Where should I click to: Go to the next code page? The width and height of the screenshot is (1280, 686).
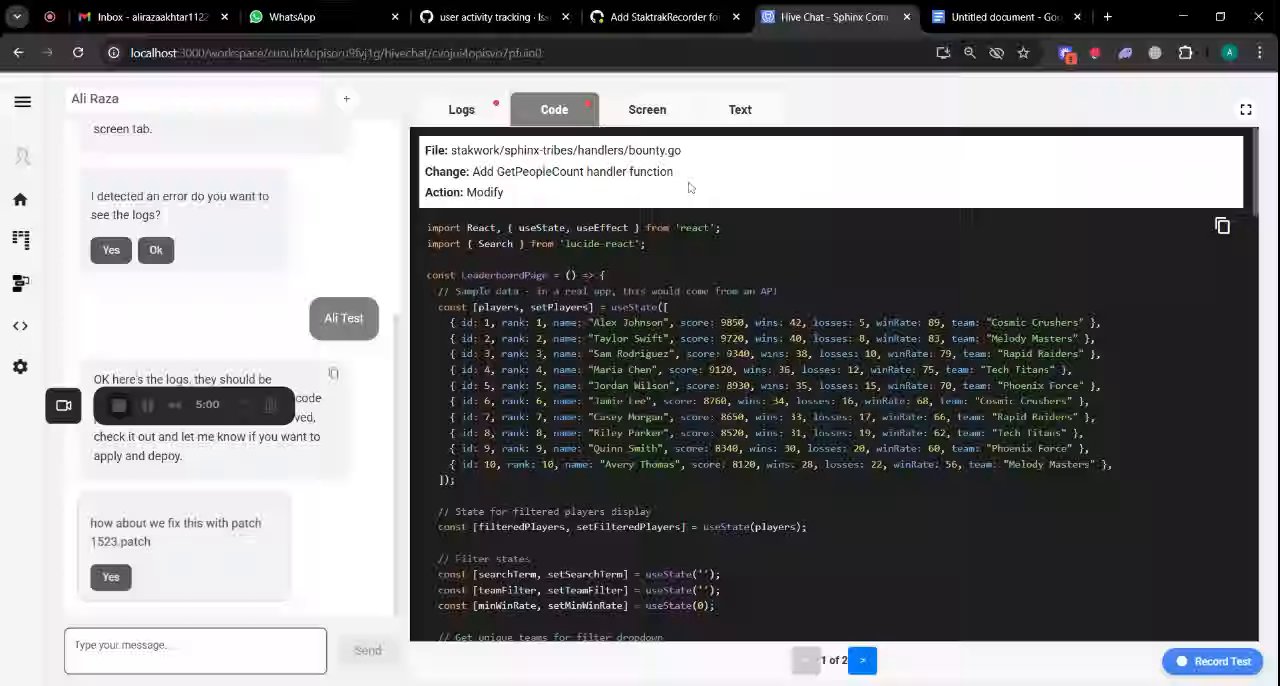tap(862, 660)
